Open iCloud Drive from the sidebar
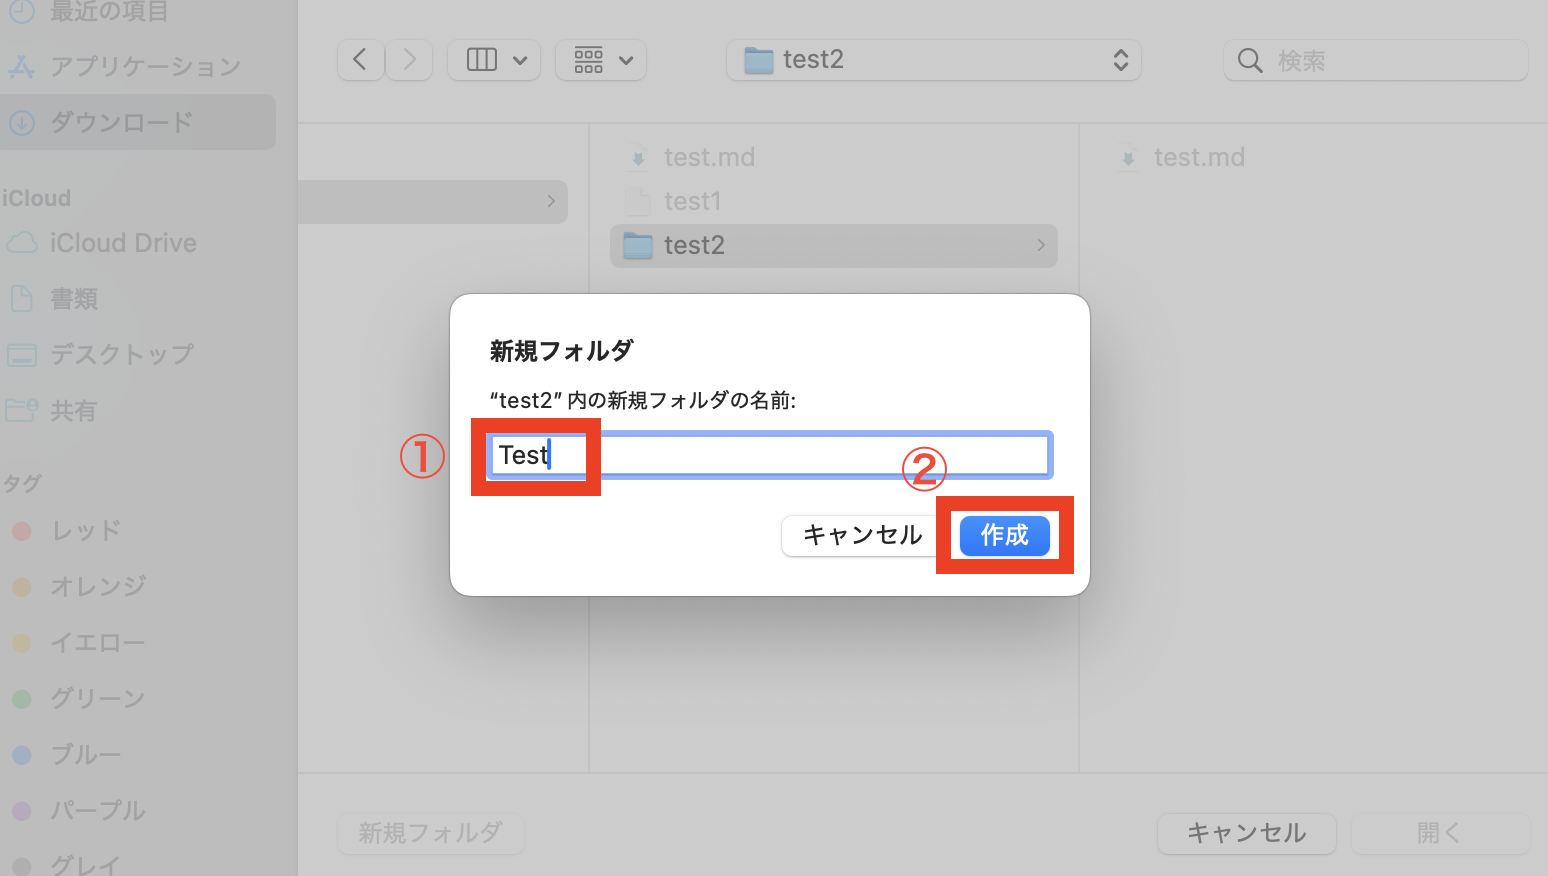 (x=123, y=242)
